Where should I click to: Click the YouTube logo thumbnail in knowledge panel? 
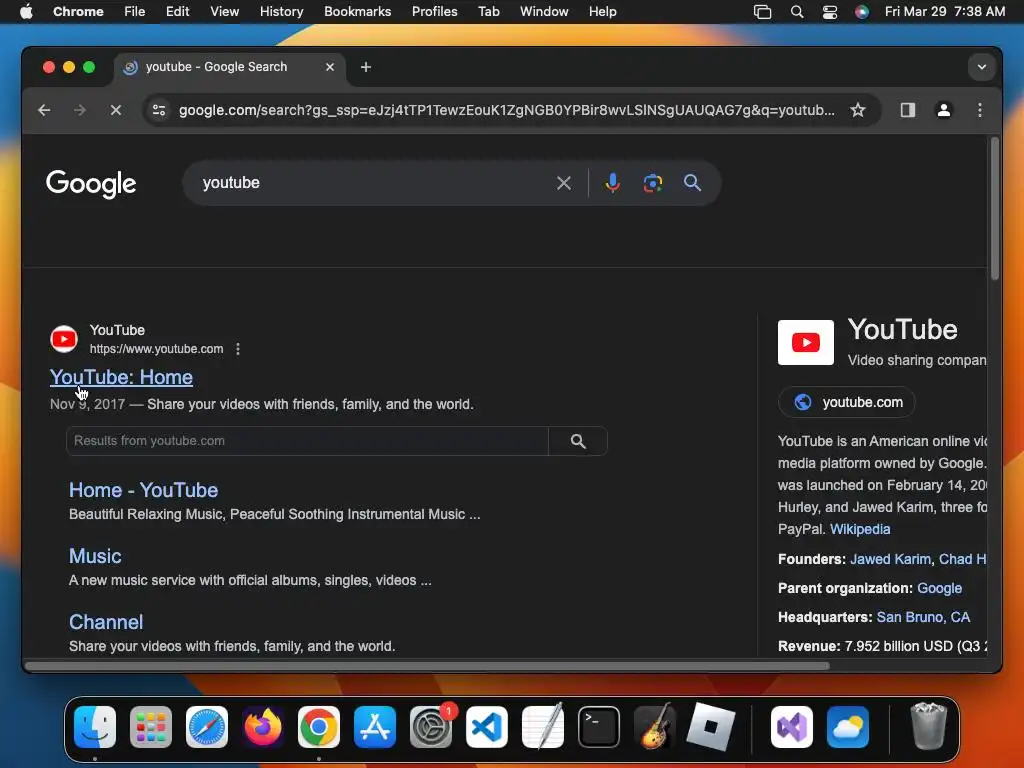click(805, 342)
